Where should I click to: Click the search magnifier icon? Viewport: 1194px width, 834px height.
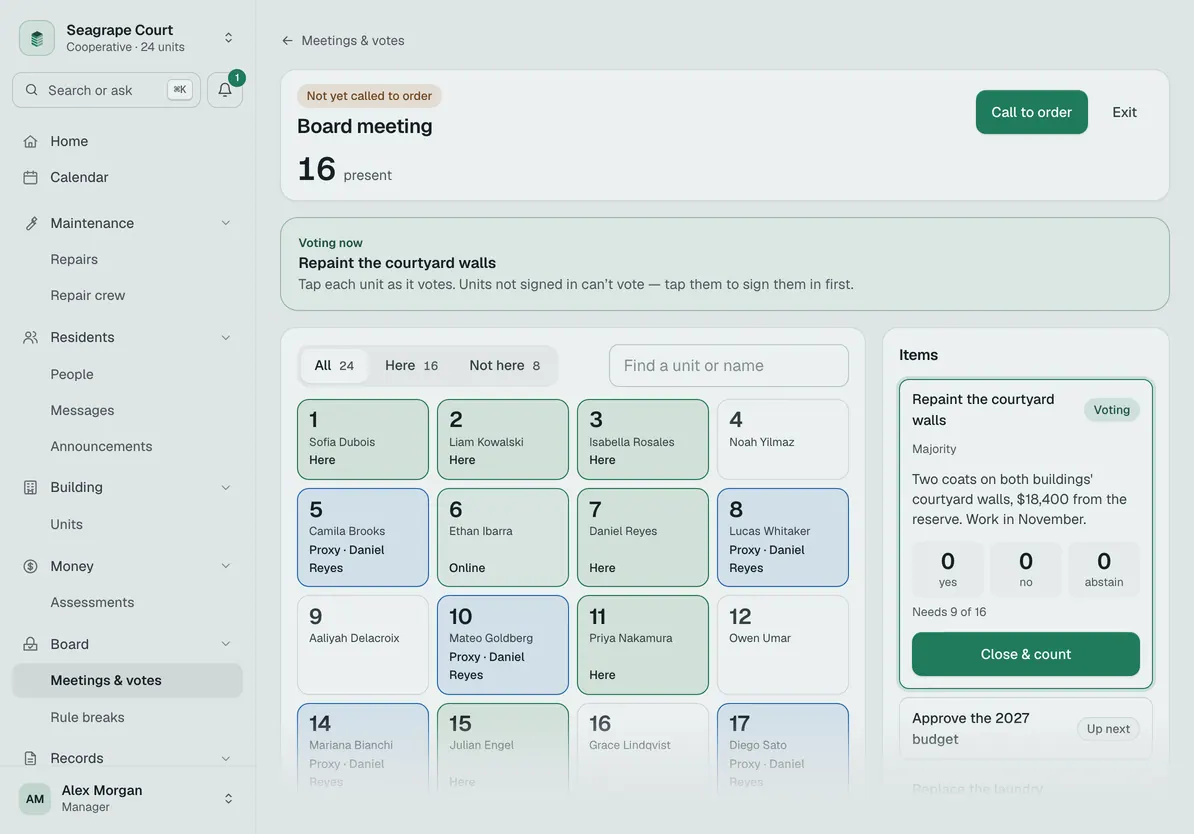pyautogui.click(x=31, y=90)
